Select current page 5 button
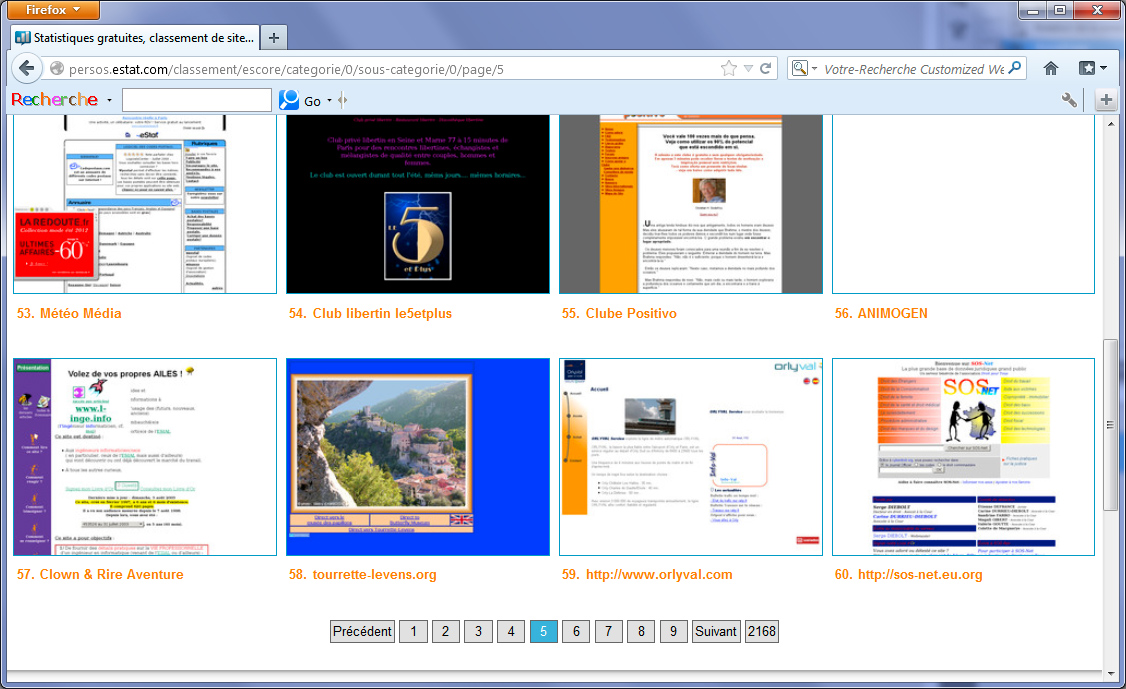The width and height of the screenshot is (1126, 689). [544, 632]
